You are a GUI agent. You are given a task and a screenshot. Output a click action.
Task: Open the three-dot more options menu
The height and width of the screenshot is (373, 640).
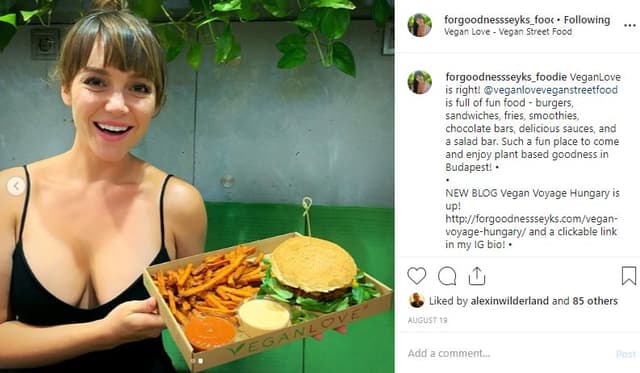(630, 26)
